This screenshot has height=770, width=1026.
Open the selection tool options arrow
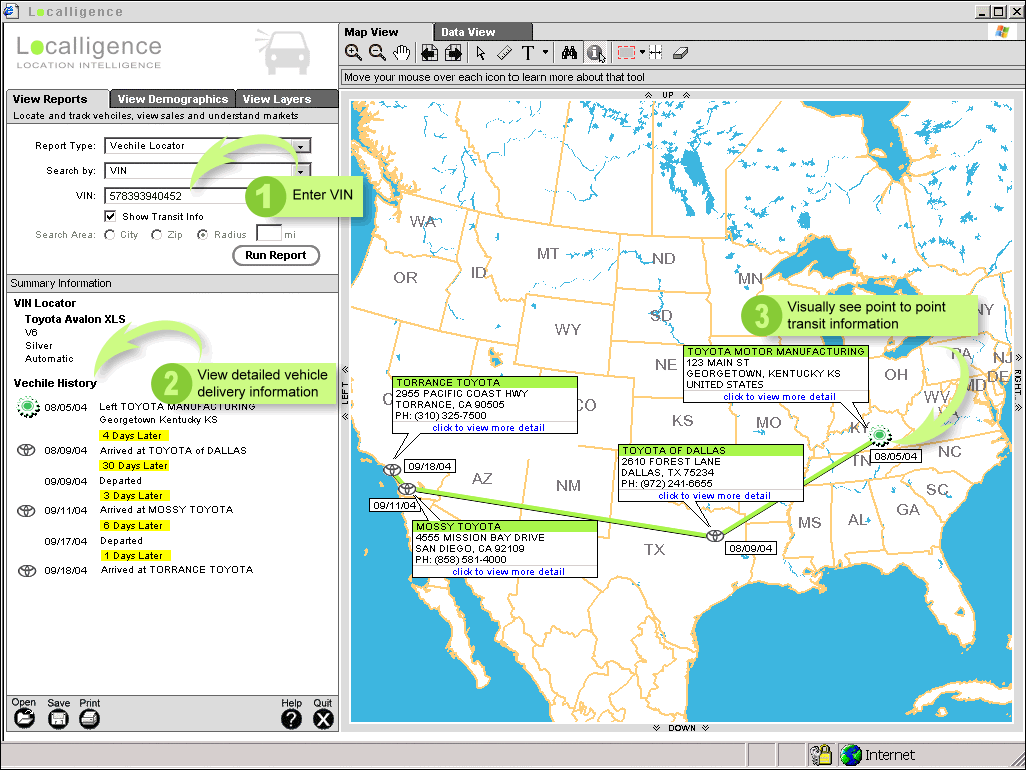click(642, 52)
